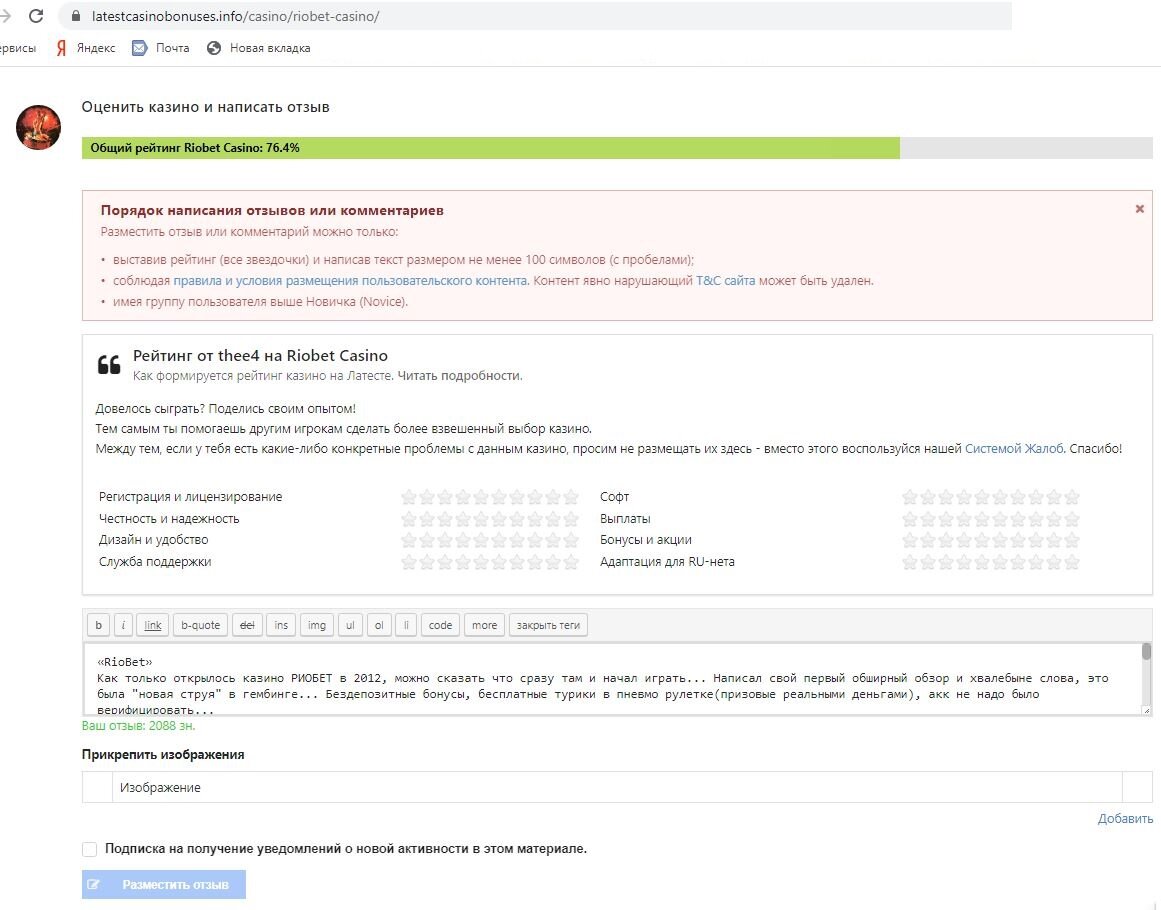Click the user avatar image
This screenshot has height=910, width=1161.
point(39,128)
